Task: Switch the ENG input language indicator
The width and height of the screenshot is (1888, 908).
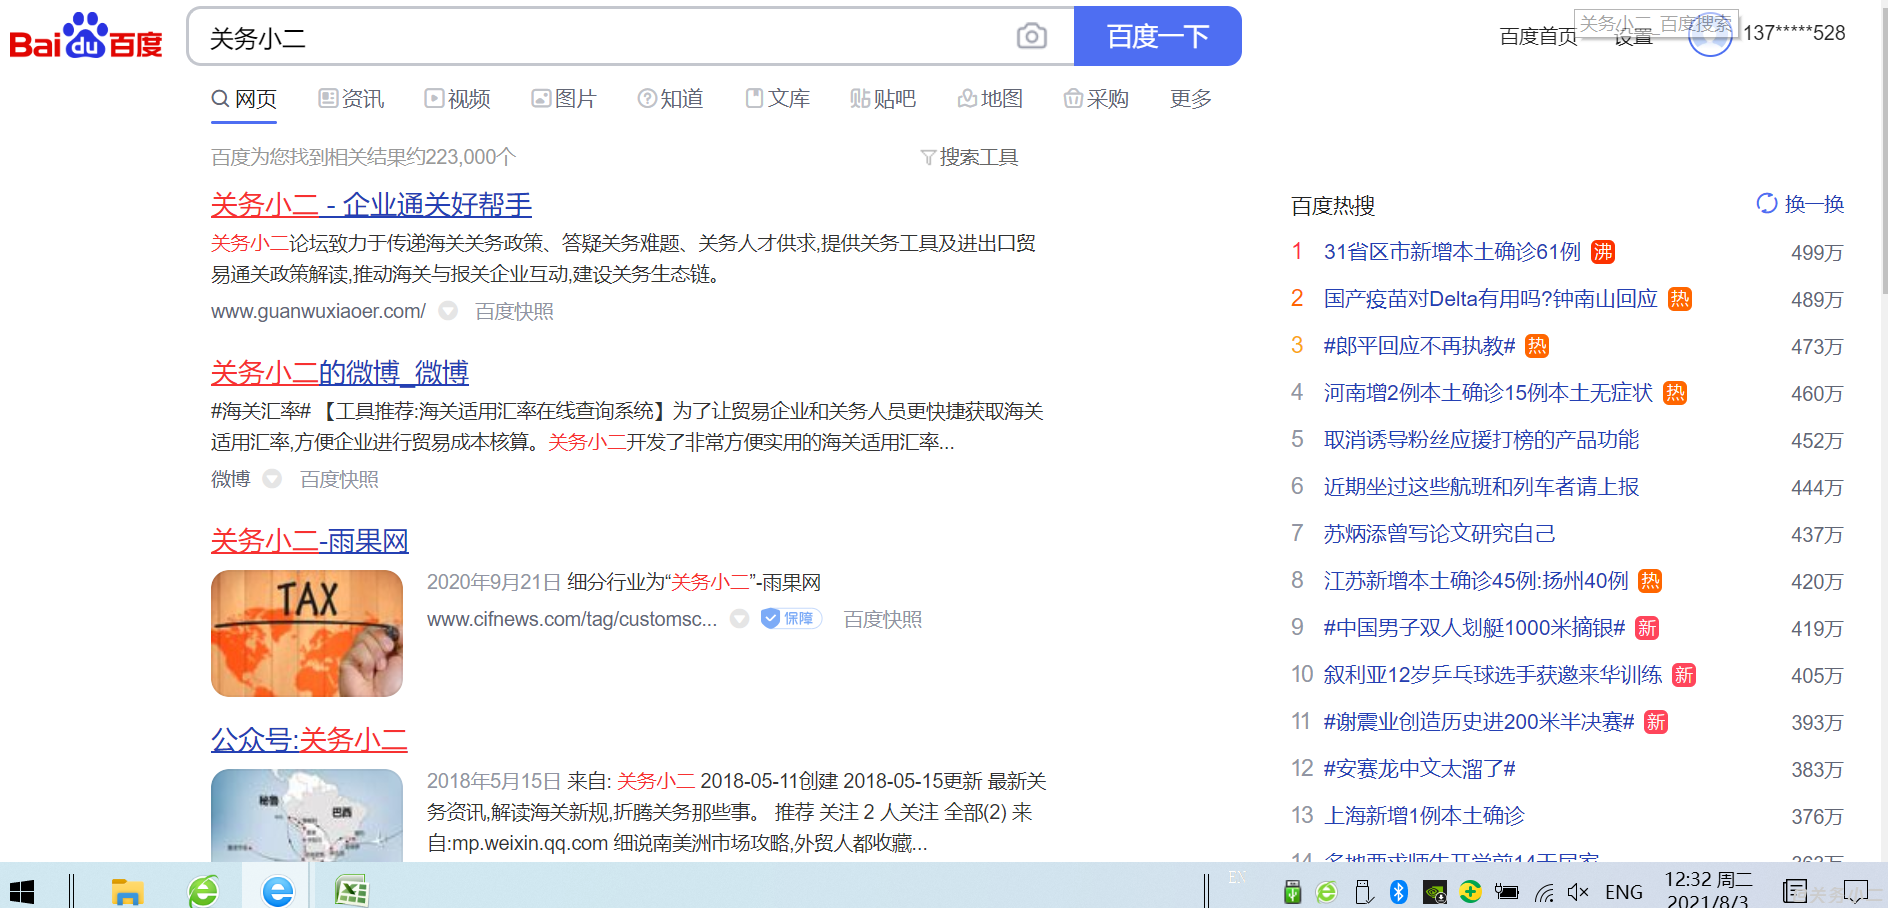Action: (1624, 892)
